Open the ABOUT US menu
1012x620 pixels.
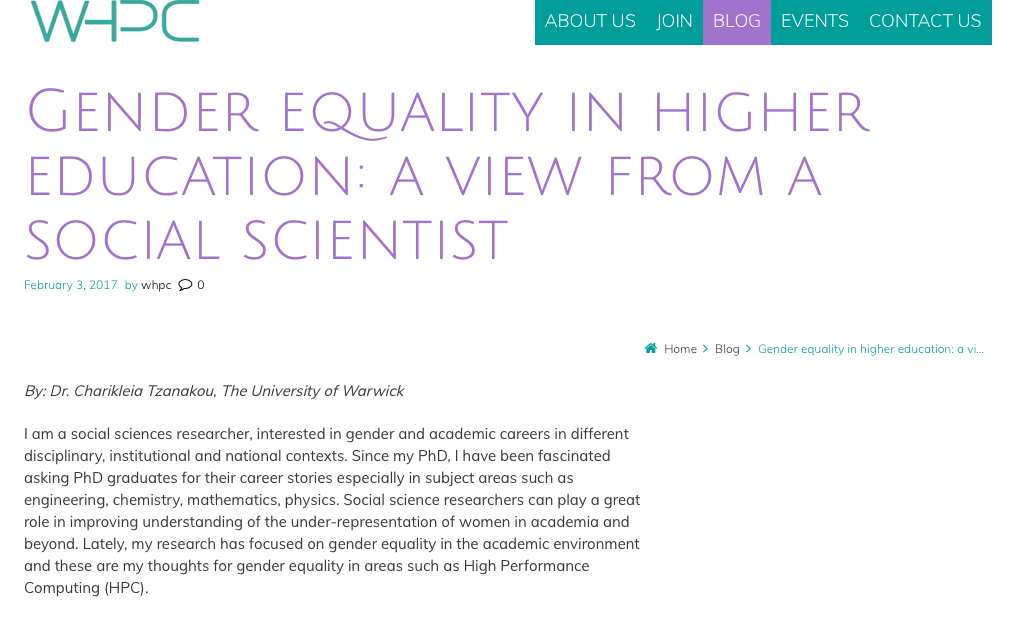point(590,21)
